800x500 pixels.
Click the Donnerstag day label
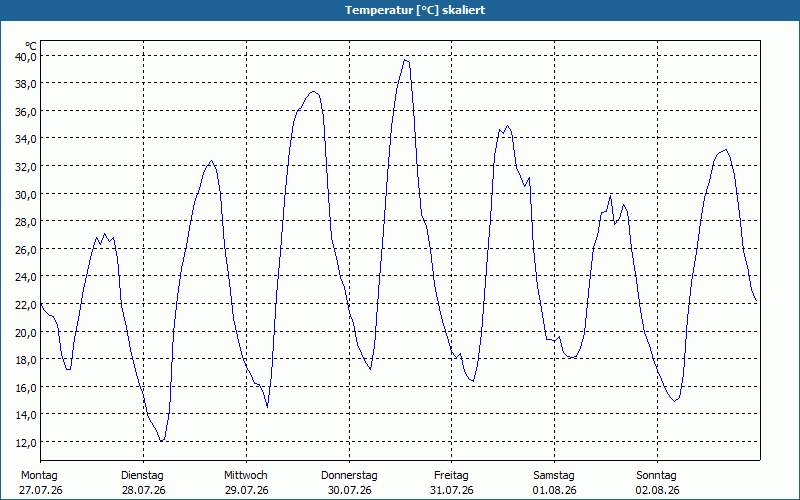point(349,476)
